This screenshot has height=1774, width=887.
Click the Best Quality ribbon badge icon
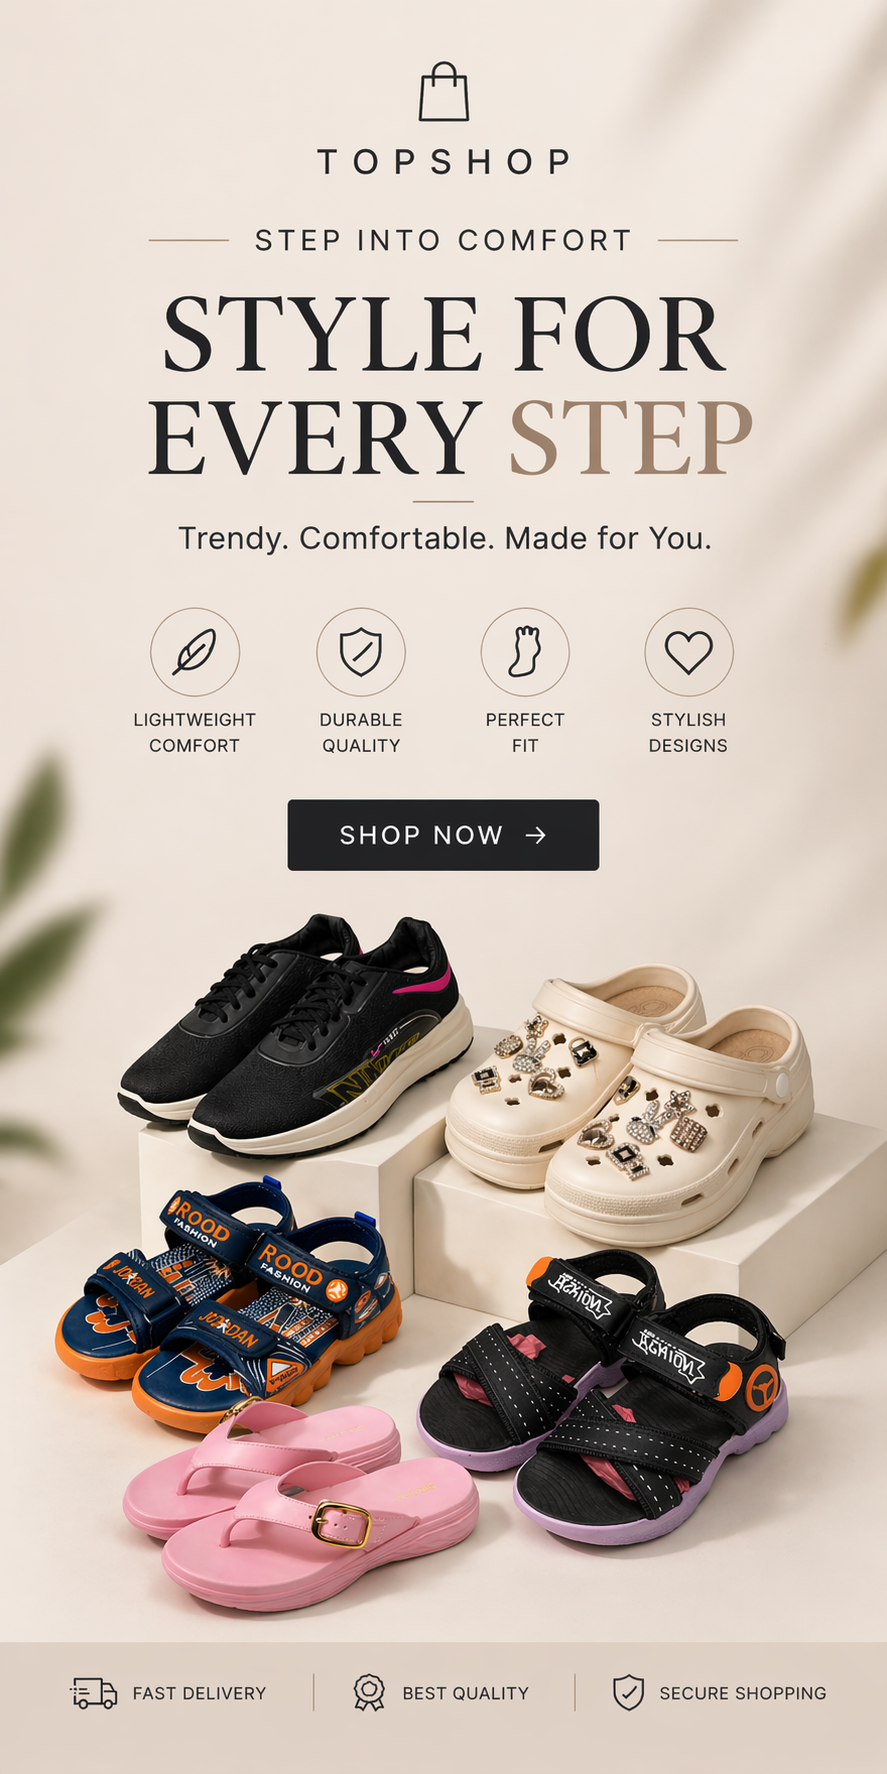point(369,1692)
